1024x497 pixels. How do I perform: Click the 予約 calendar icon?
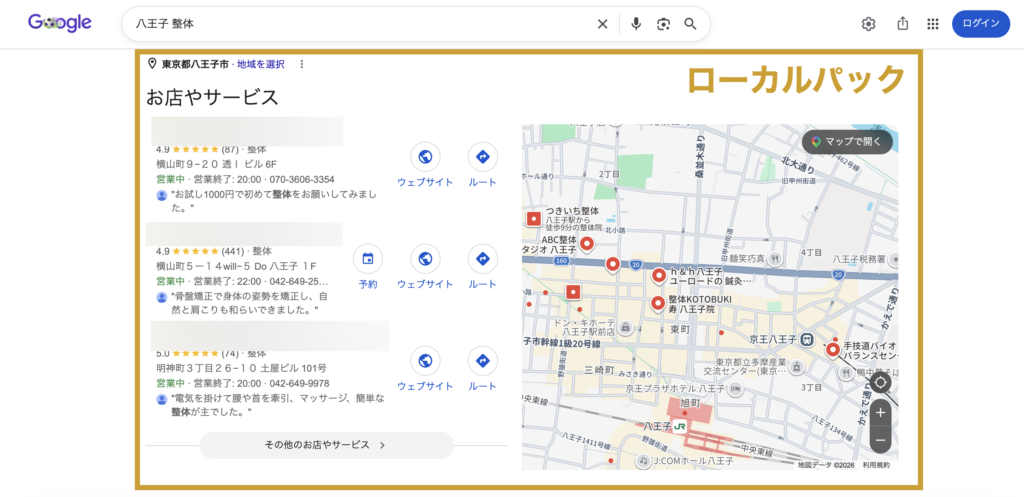coord(368,259)
